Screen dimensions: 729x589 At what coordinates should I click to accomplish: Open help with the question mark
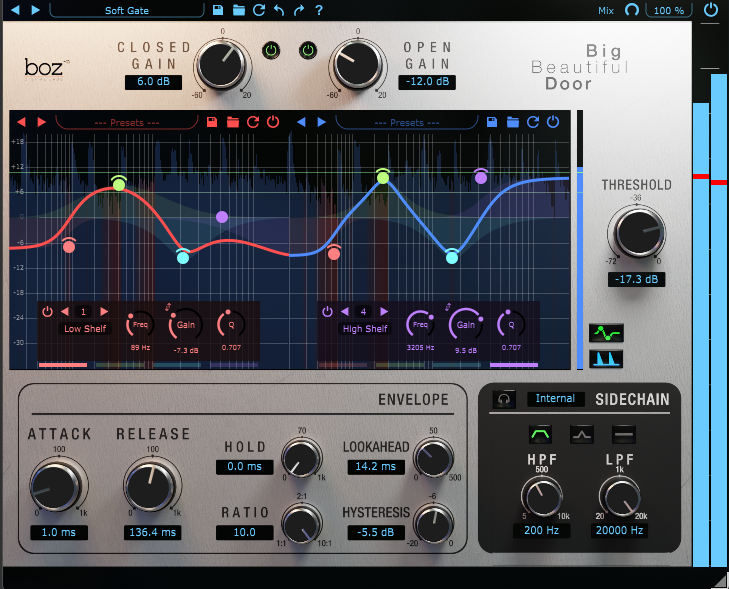318,10
